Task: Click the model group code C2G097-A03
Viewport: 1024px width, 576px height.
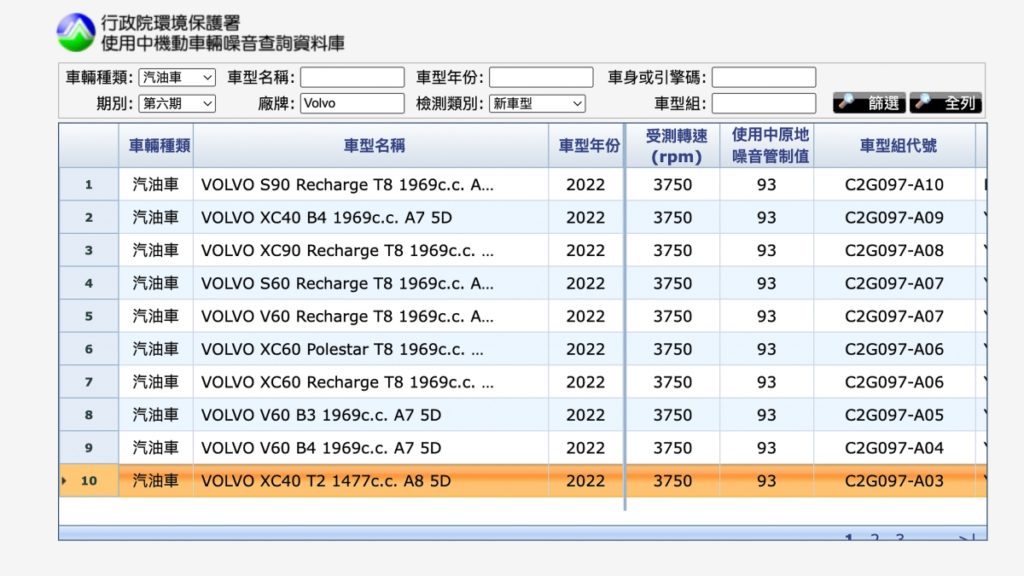Action: tap(894, 481)
